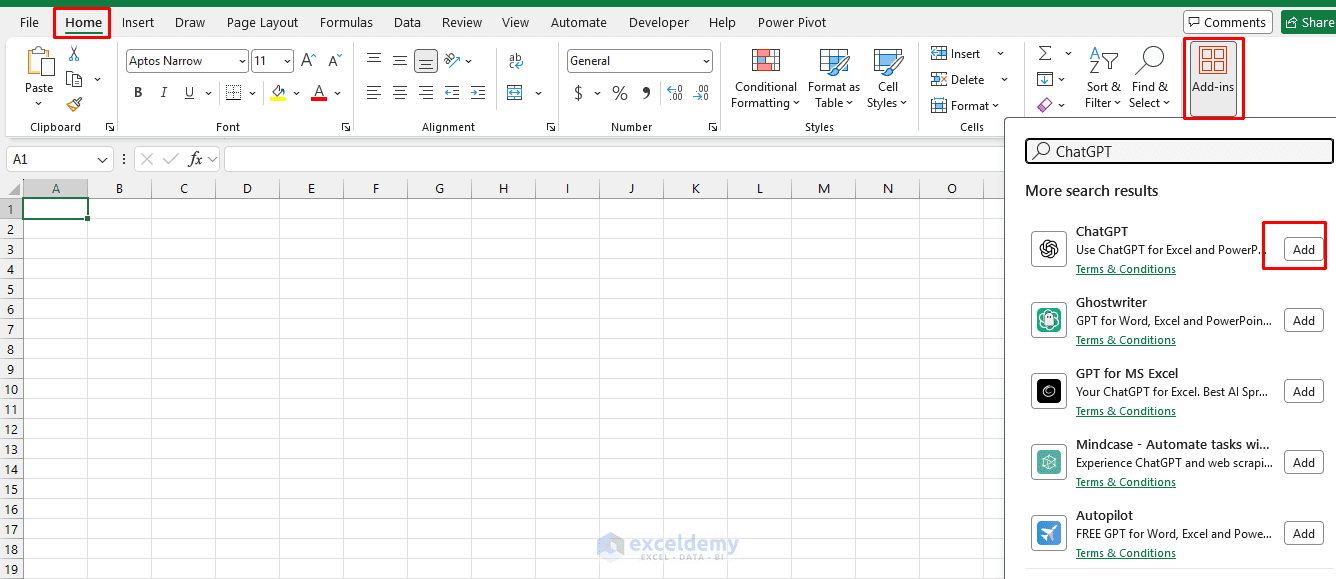Image resolution: width=1336 pixels, height=579 pixels.
Task: Toggle Bold formatting
Action: (x=138, y=93)
